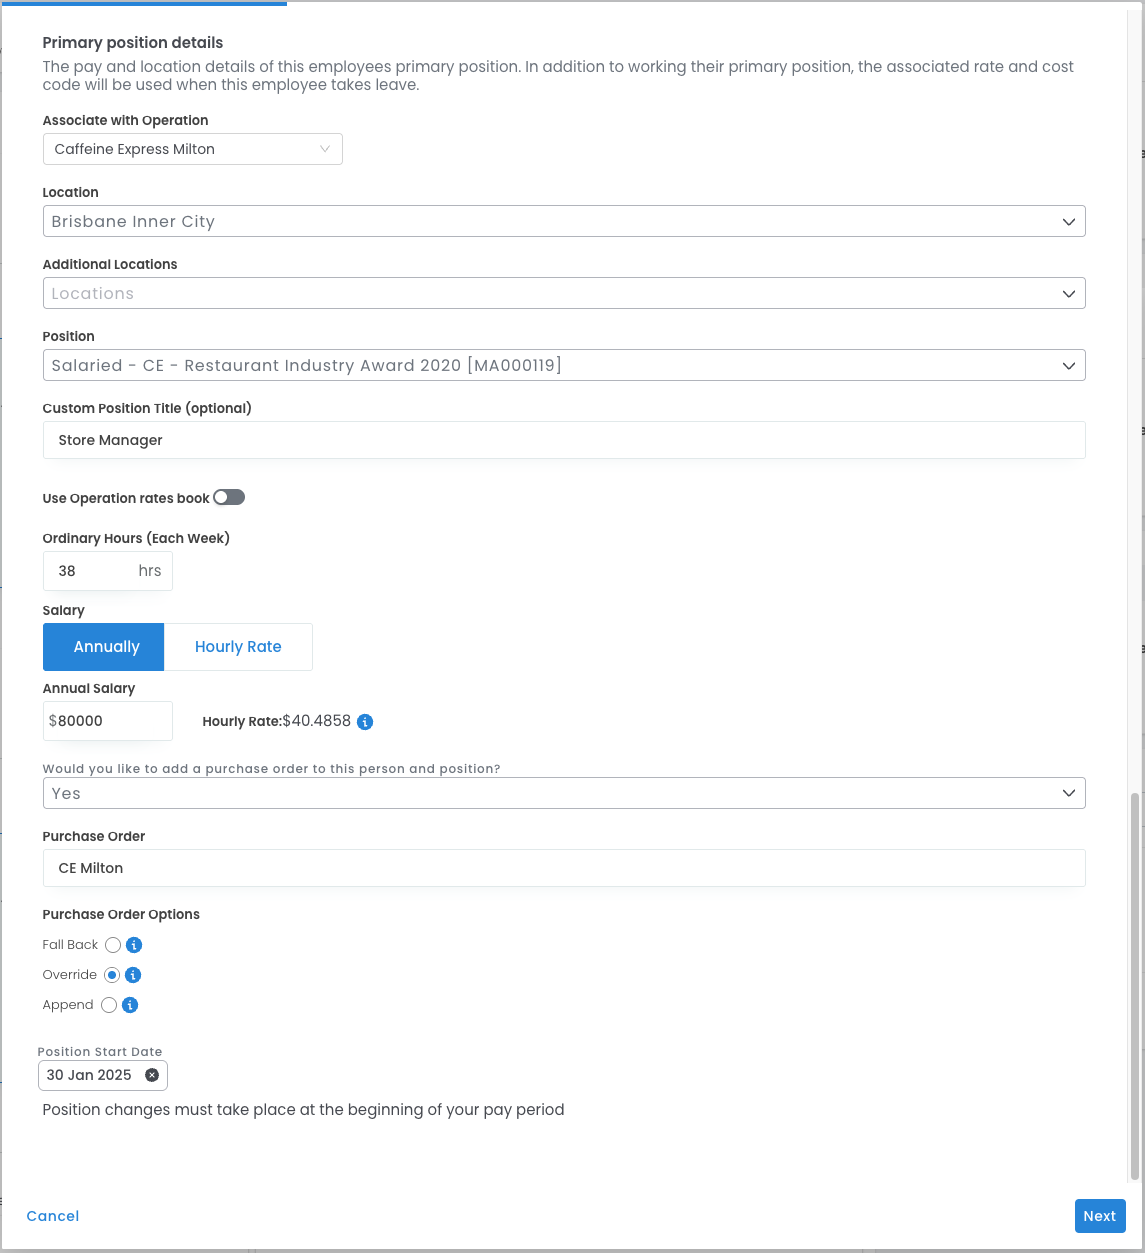Click the Custom Position Title field
This screenshot has height=1253, width=1145.
[564, 440]
